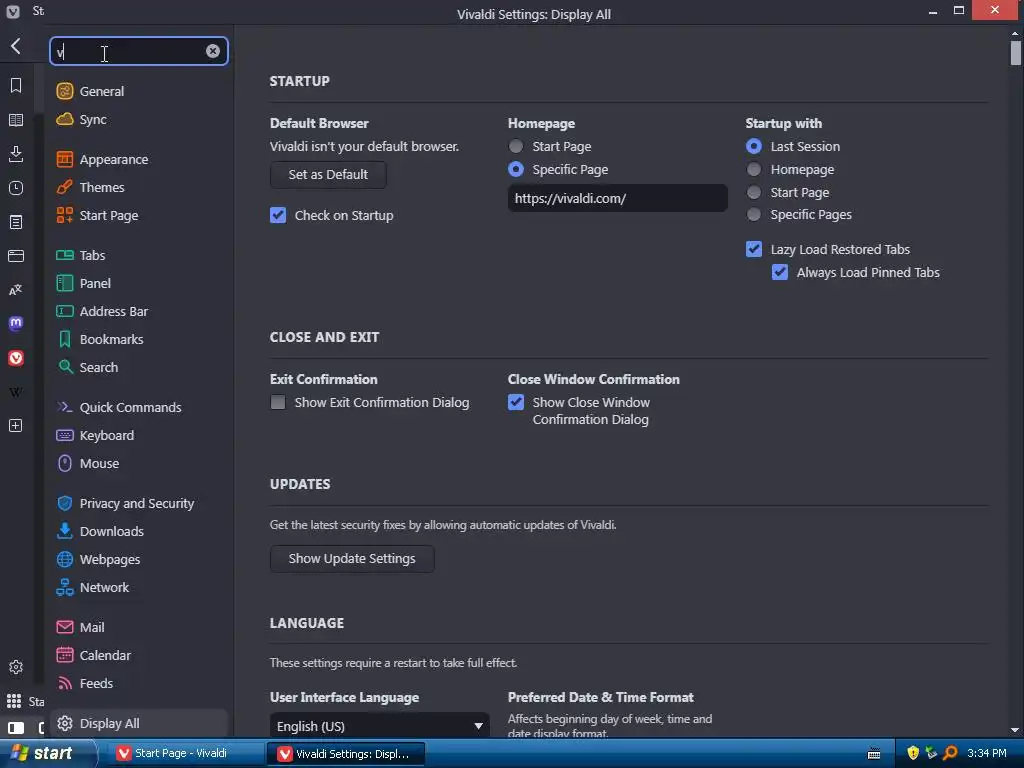This screenshot has height=768, width=1024.
Task: Click the Windows start button
Action: coord(48,753)
